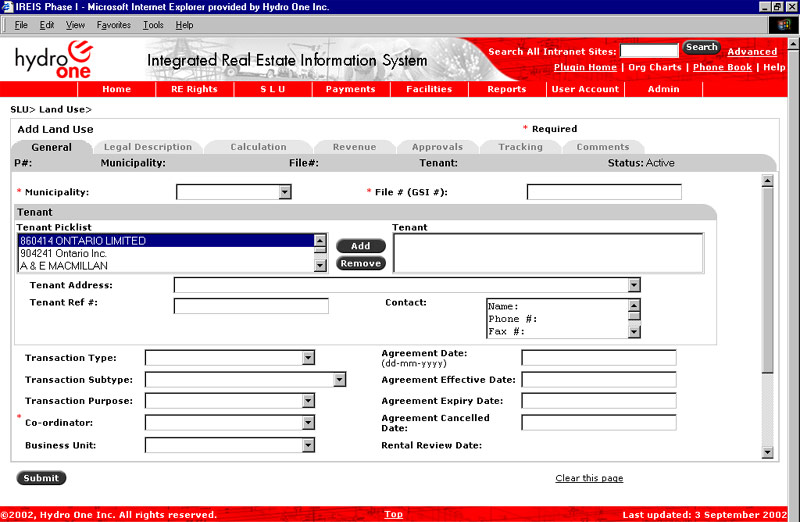The image size is (800, 522).
Task: Click the Remove tenant button
Action: (361, 263)
